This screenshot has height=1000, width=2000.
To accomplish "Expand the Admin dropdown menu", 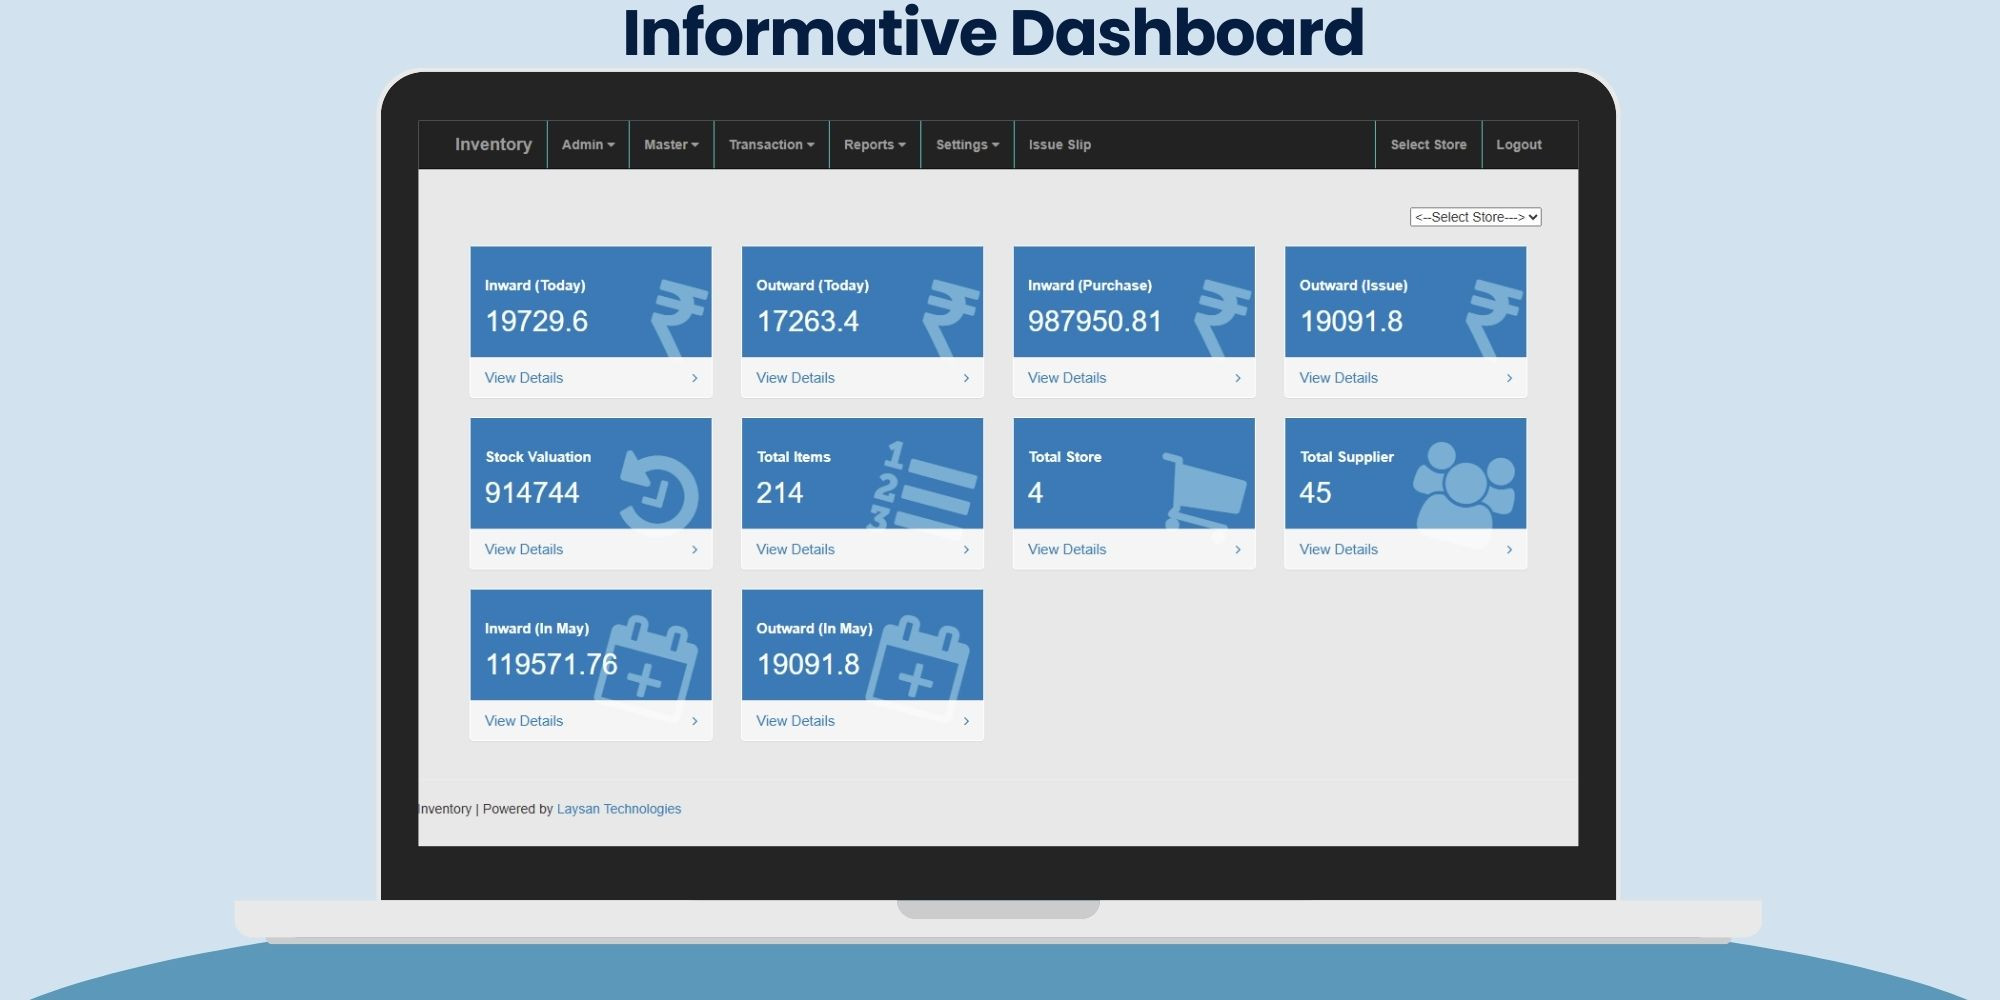I will pyautogui.click(x=588, y=145).
